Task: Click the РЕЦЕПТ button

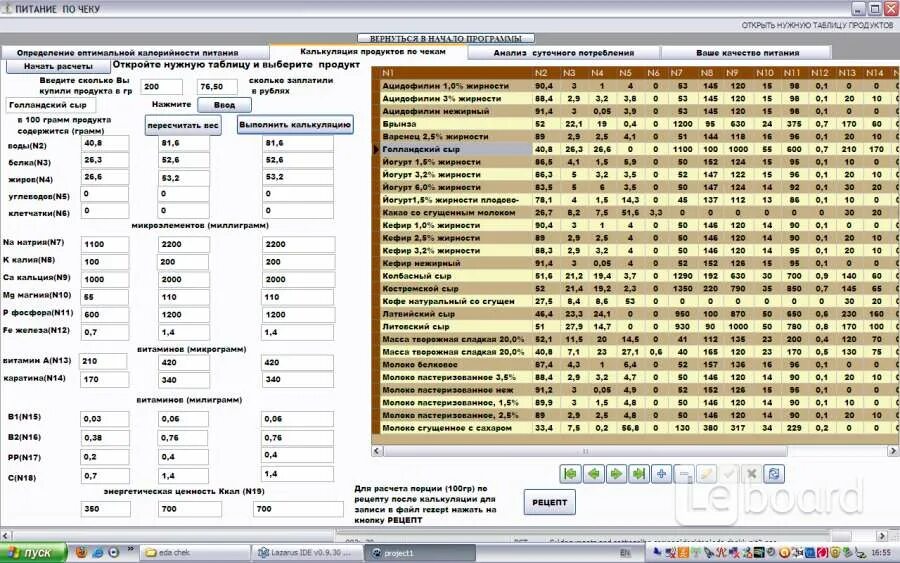Action: (549, 502)
